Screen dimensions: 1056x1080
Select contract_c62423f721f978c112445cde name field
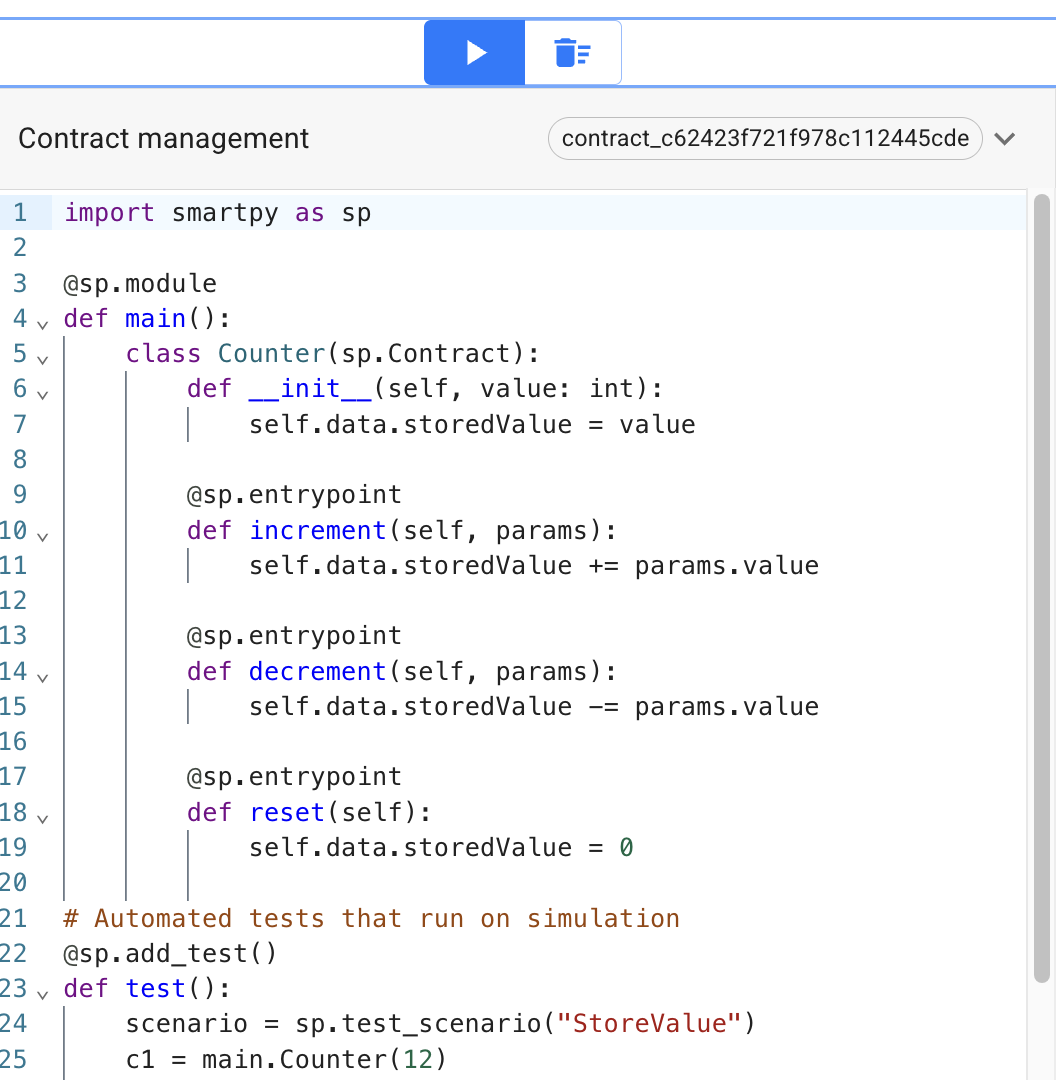pos(765,138)
